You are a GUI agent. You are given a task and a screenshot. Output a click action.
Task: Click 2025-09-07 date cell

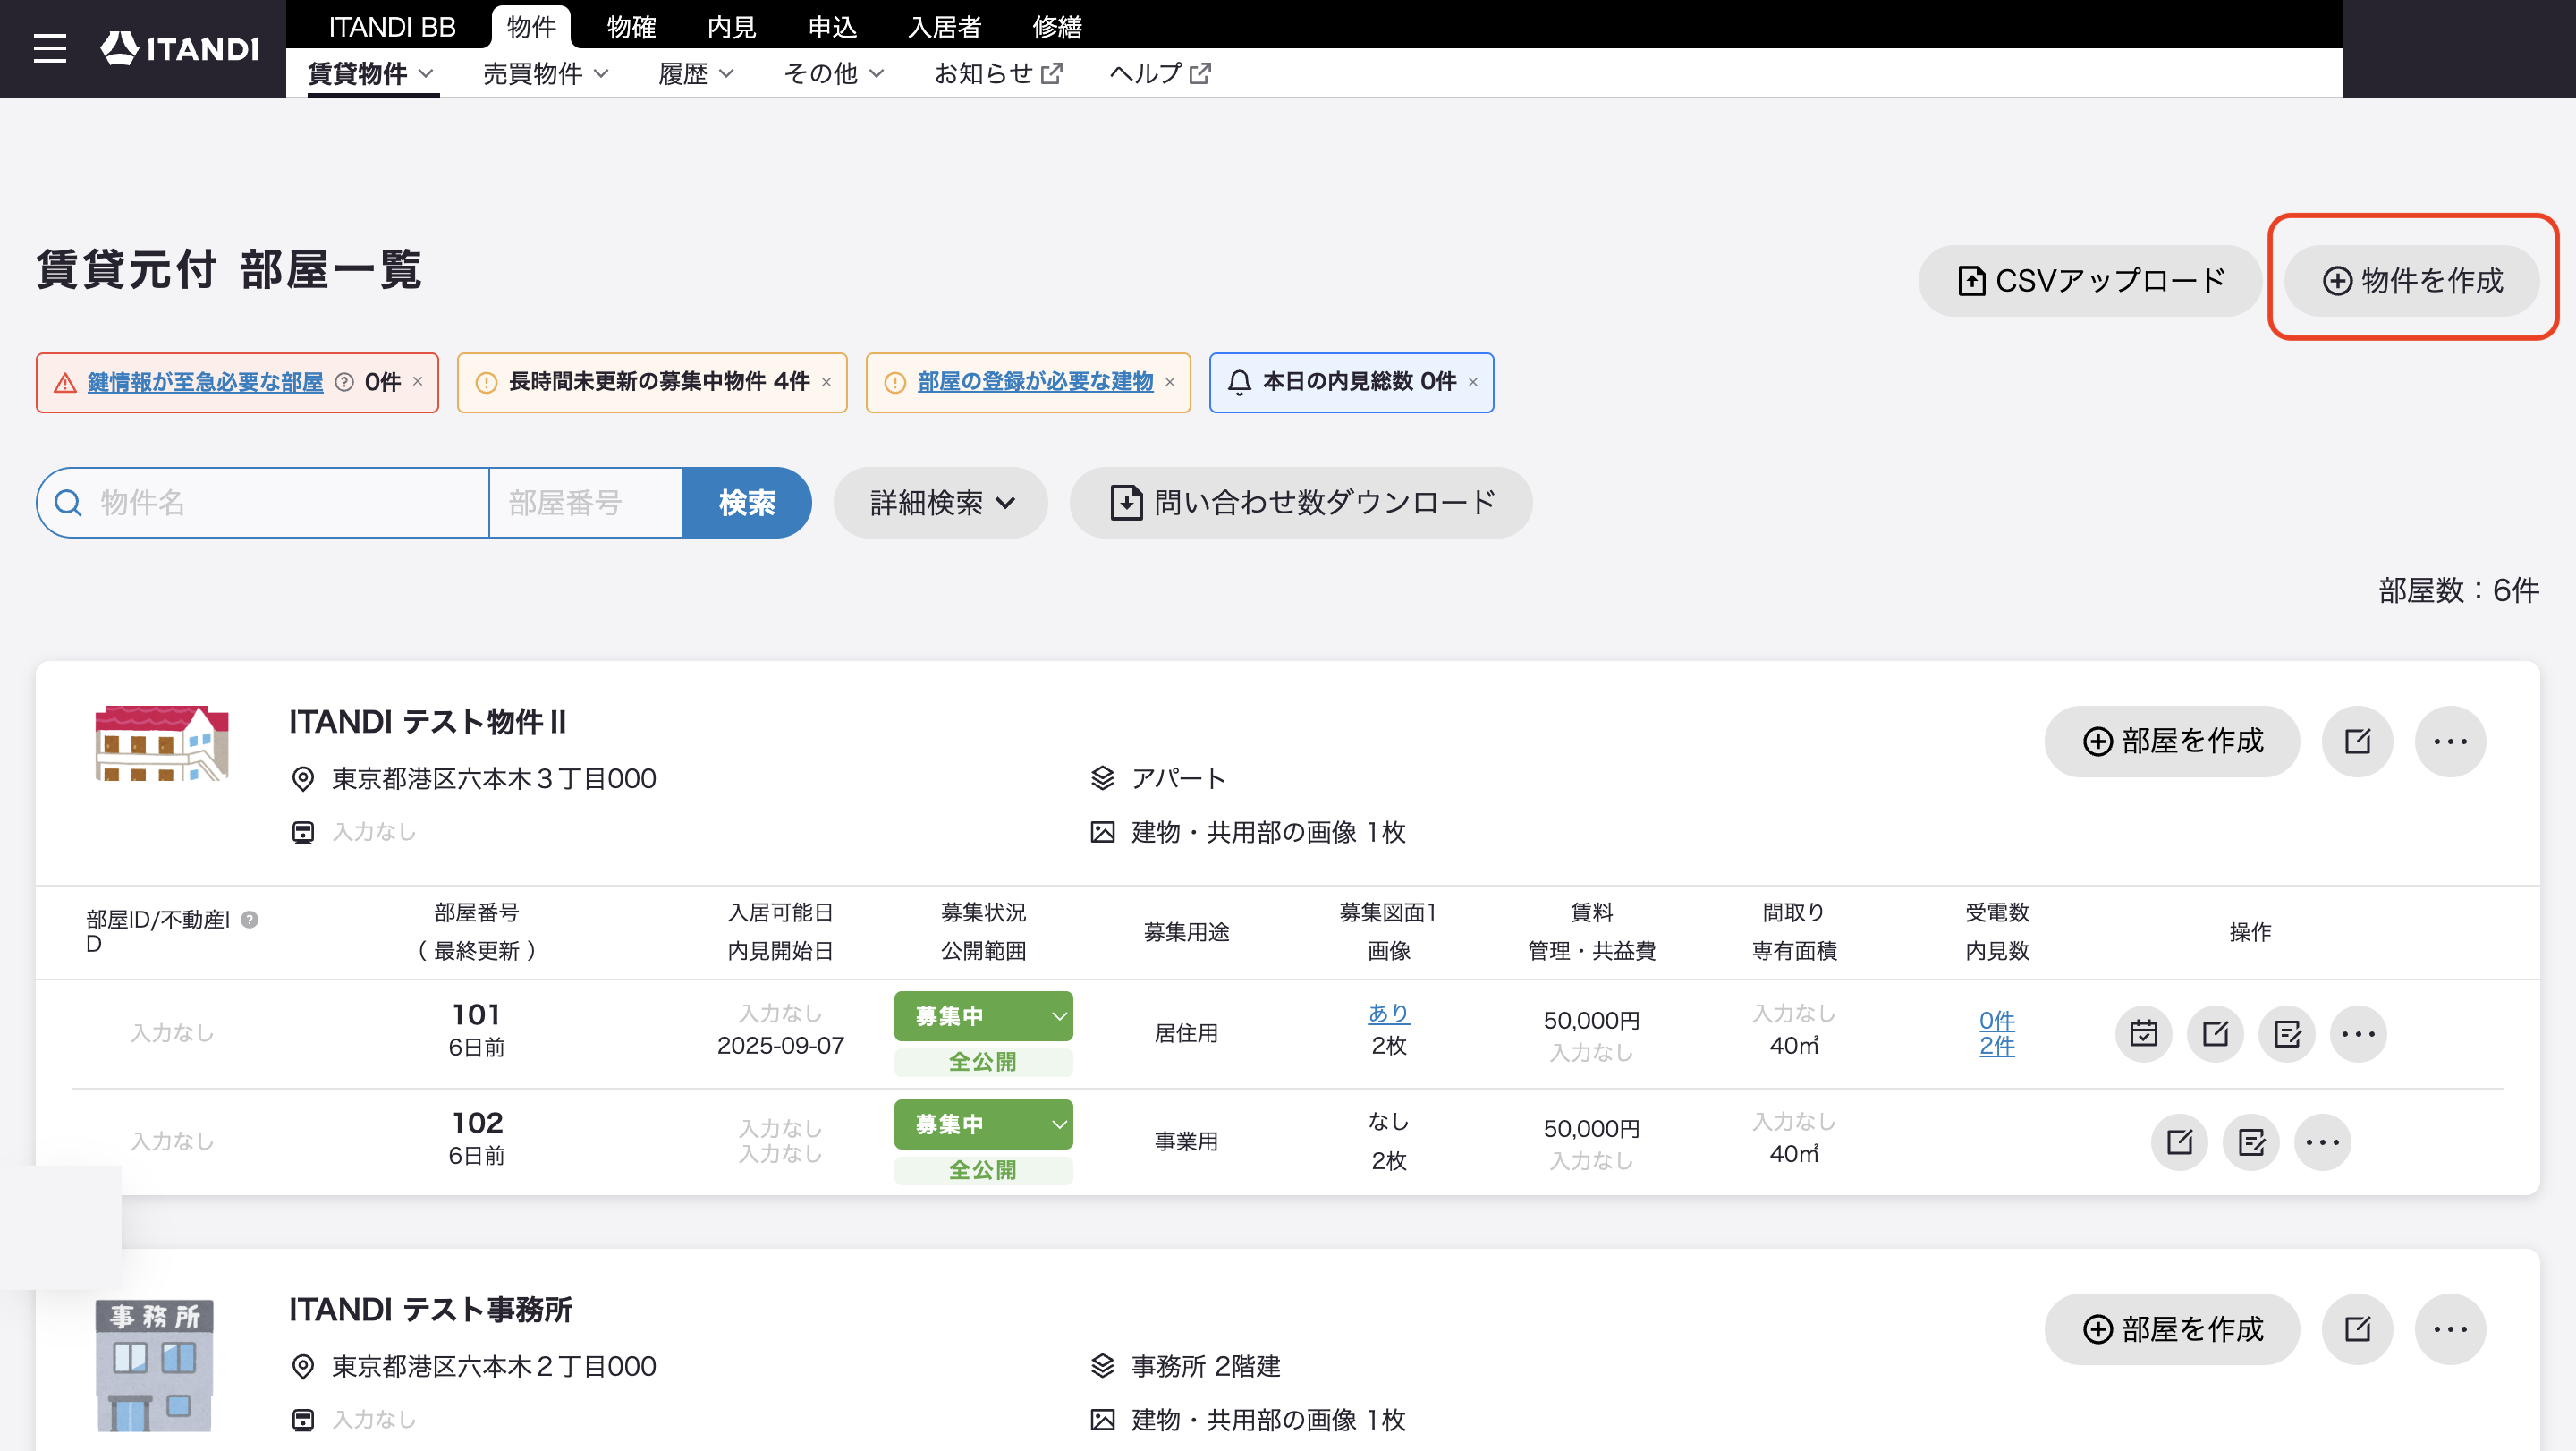[780, 1045]
